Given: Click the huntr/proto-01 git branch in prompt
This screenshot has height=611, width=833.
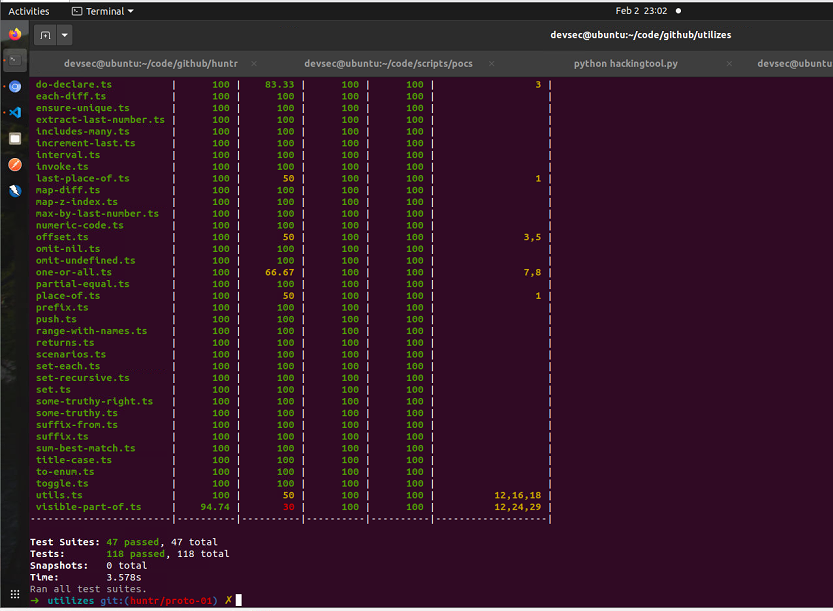Looking at the screenshot, I should click(171, 600).
